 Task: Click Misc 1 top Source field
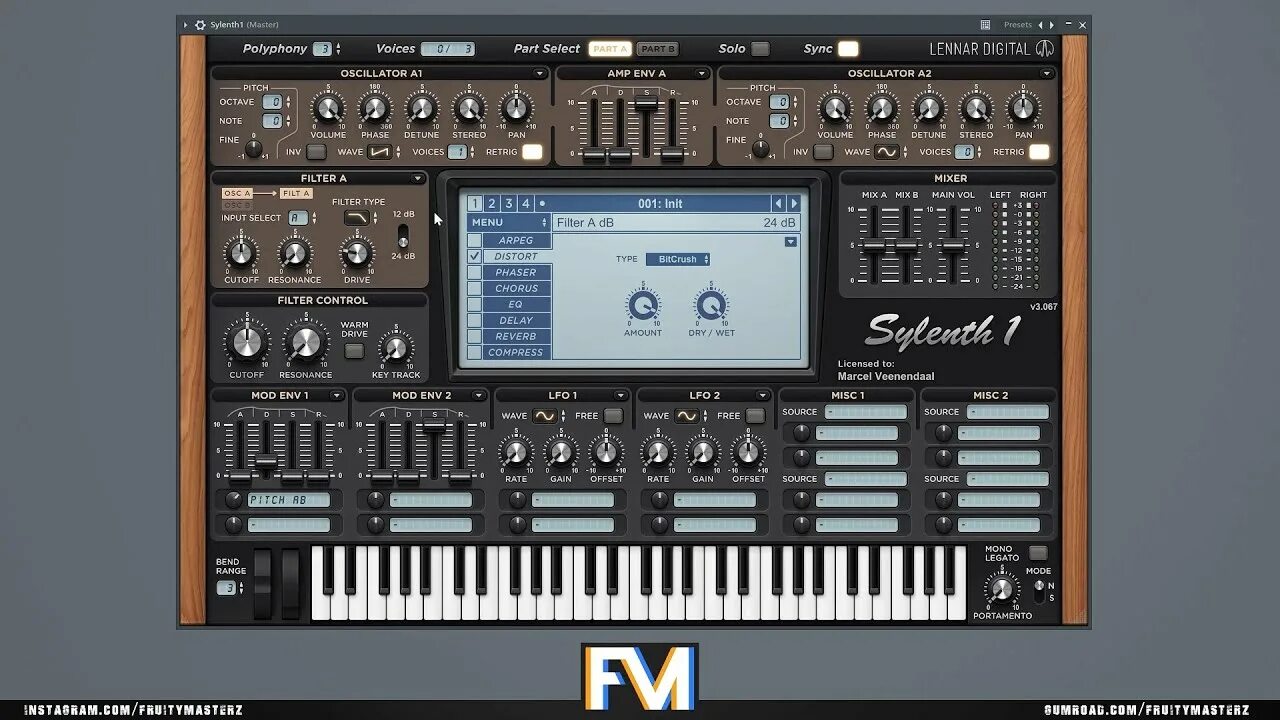(865, 412)
